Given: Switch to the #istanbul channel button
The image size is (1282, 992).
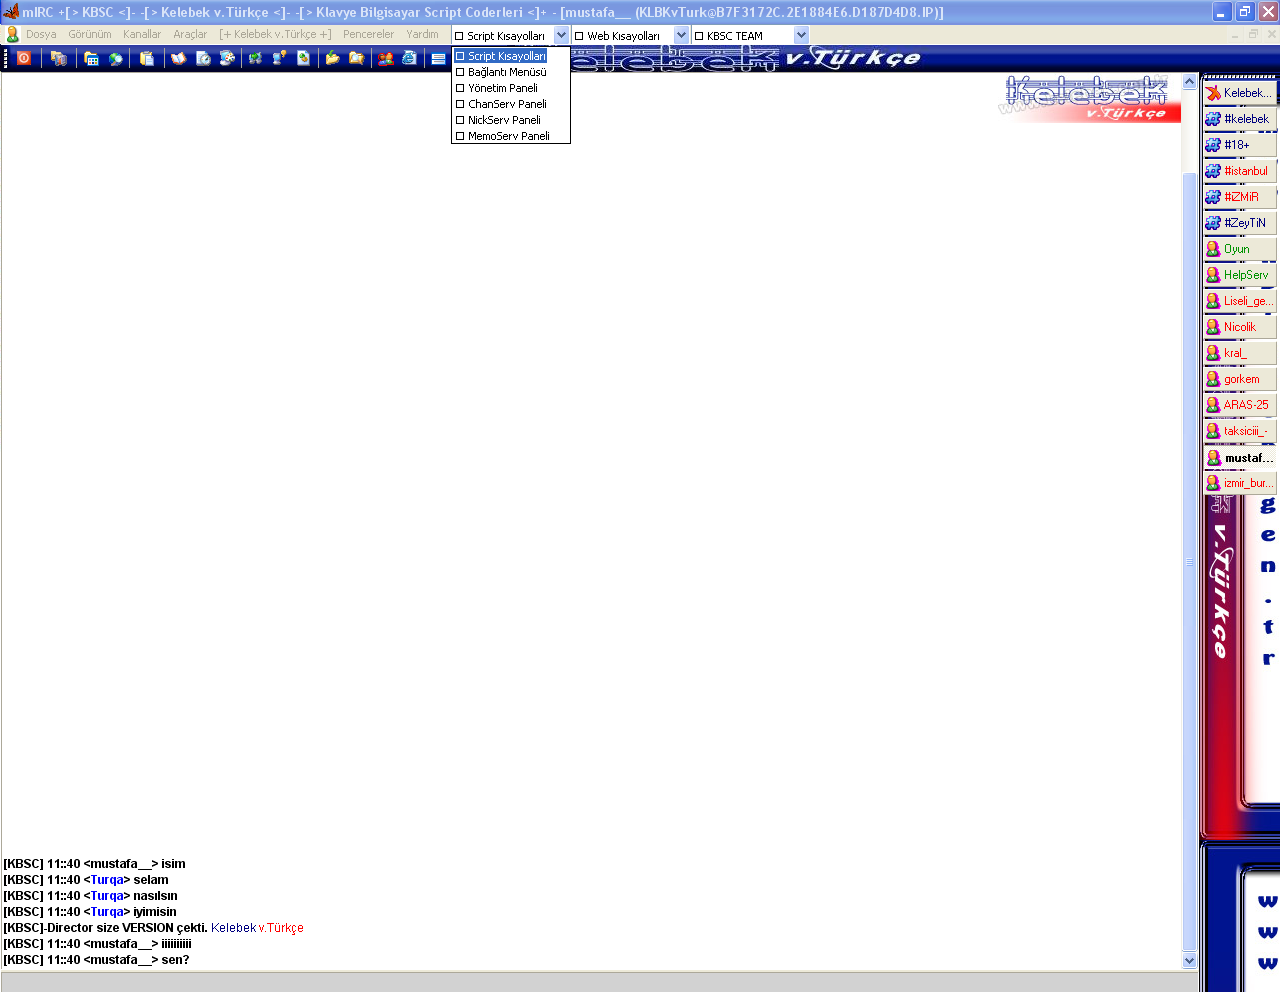Looking at the screenshot, I should [1240, 171].
